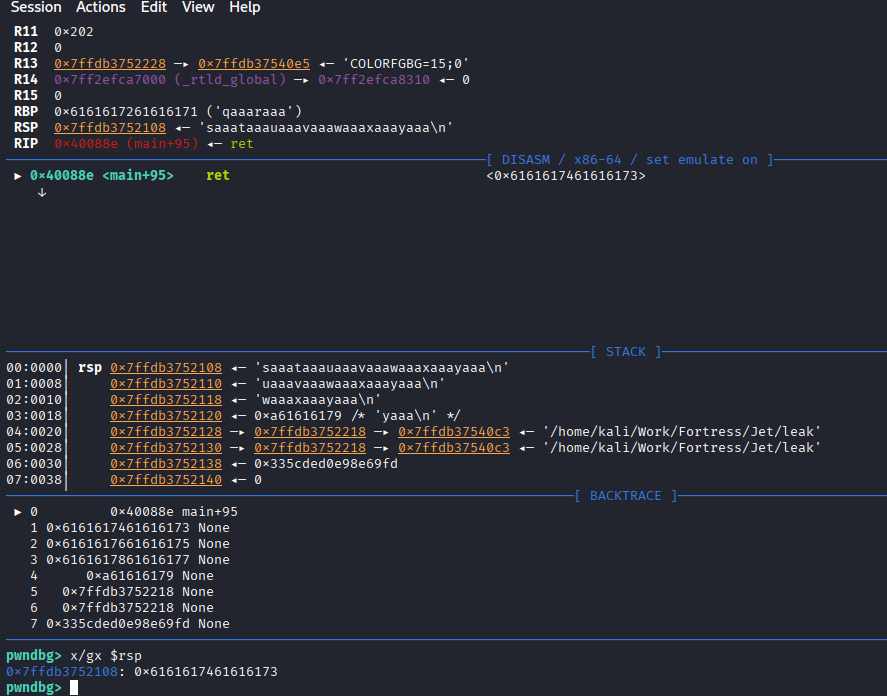Click the current-instruction arrow in the disassembly
887x696 pixels.
[x=18, y=175]
